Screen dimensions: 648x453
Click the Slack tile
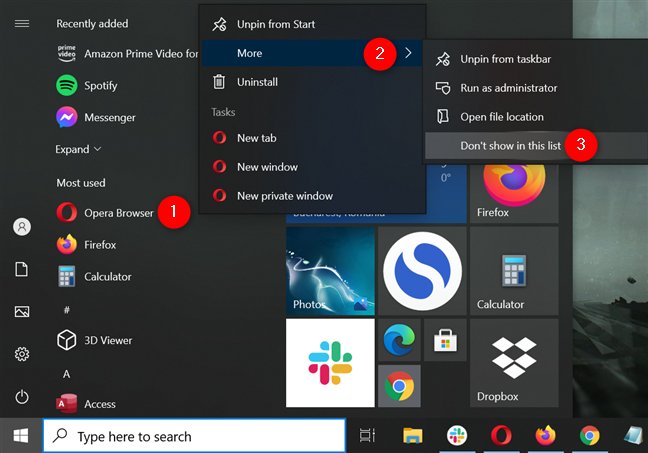pyautogui.click(x=329, y=363)
